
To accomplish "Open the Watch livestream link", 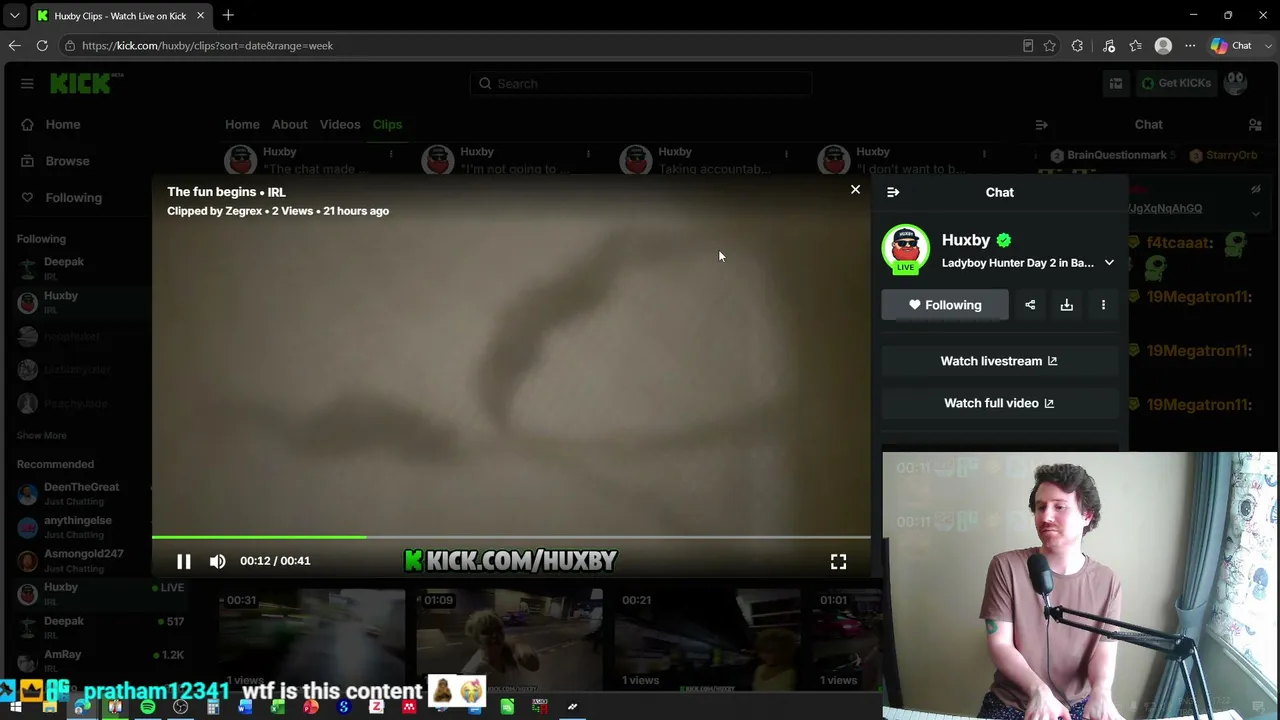I will coord(999,361).
